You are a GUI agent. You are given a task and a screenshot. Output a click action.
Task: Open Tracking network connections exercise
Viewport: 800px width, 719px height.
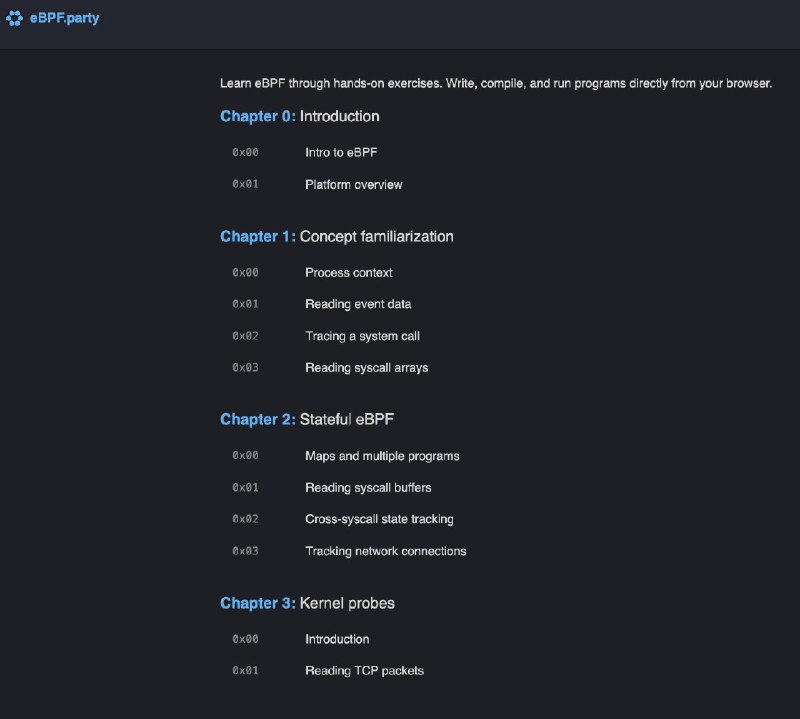coord(385,551)
